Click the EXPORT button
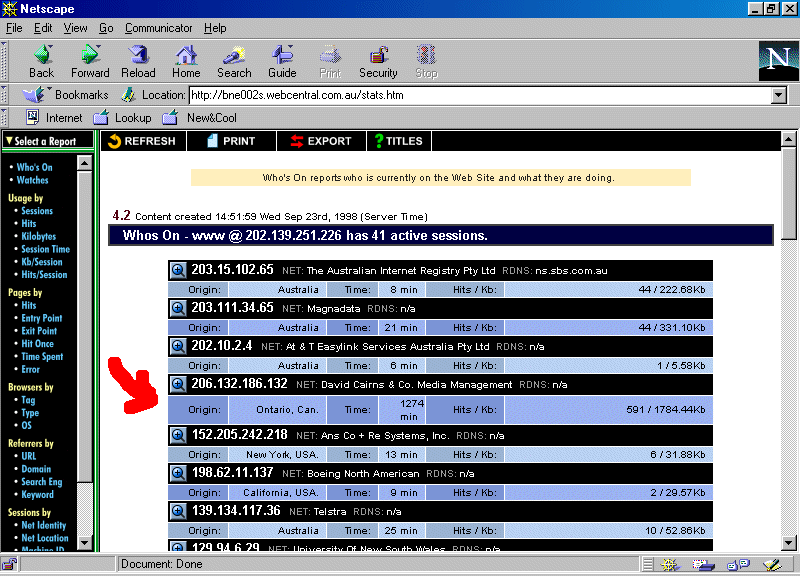Image resolution: width=800 pixels, height=576 pixels. tap(321, 141)
